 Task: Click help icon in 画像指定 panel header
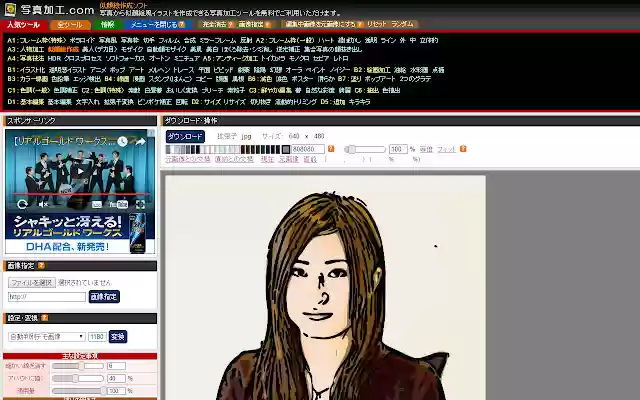pos(41,266)
